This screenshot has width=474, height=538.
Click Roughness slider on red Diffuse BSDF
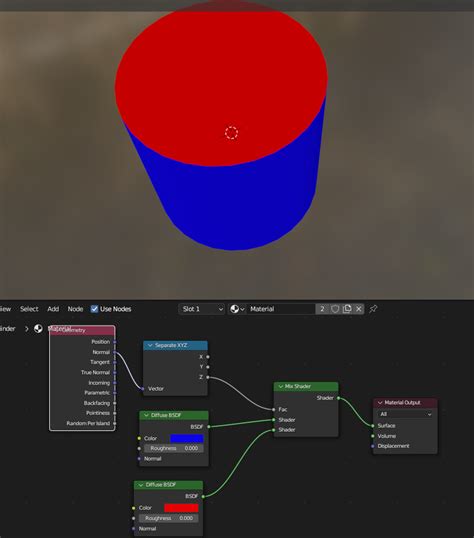[168, 518]
